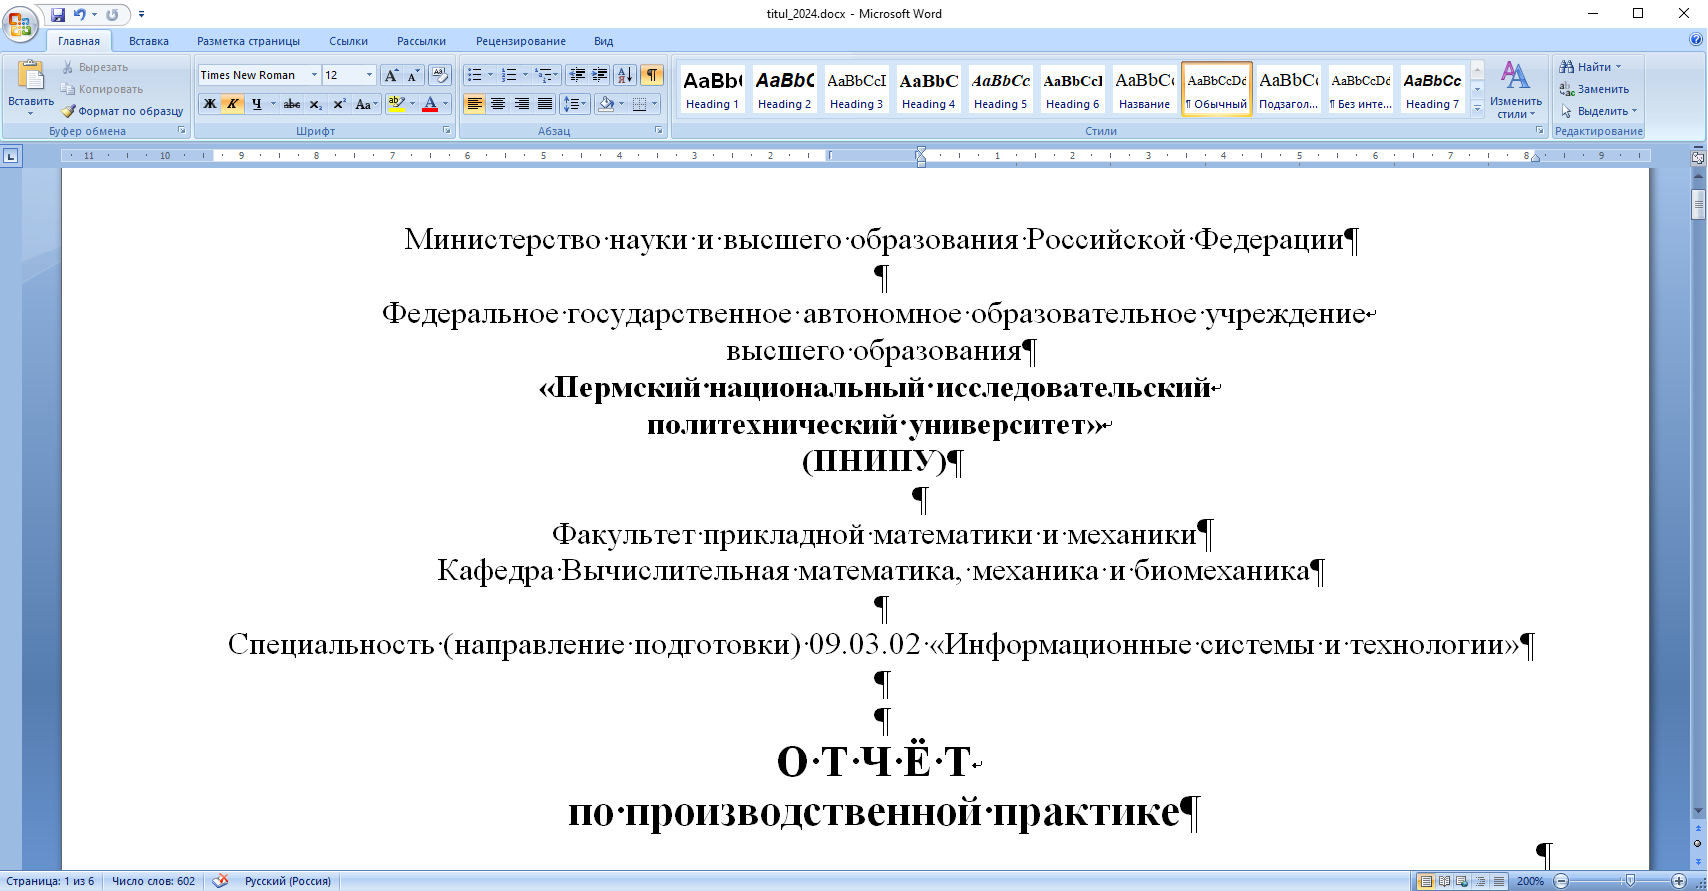Apply the Heading 7 style
Viewport: 1708px width, 891px height.
[1432, 89]
